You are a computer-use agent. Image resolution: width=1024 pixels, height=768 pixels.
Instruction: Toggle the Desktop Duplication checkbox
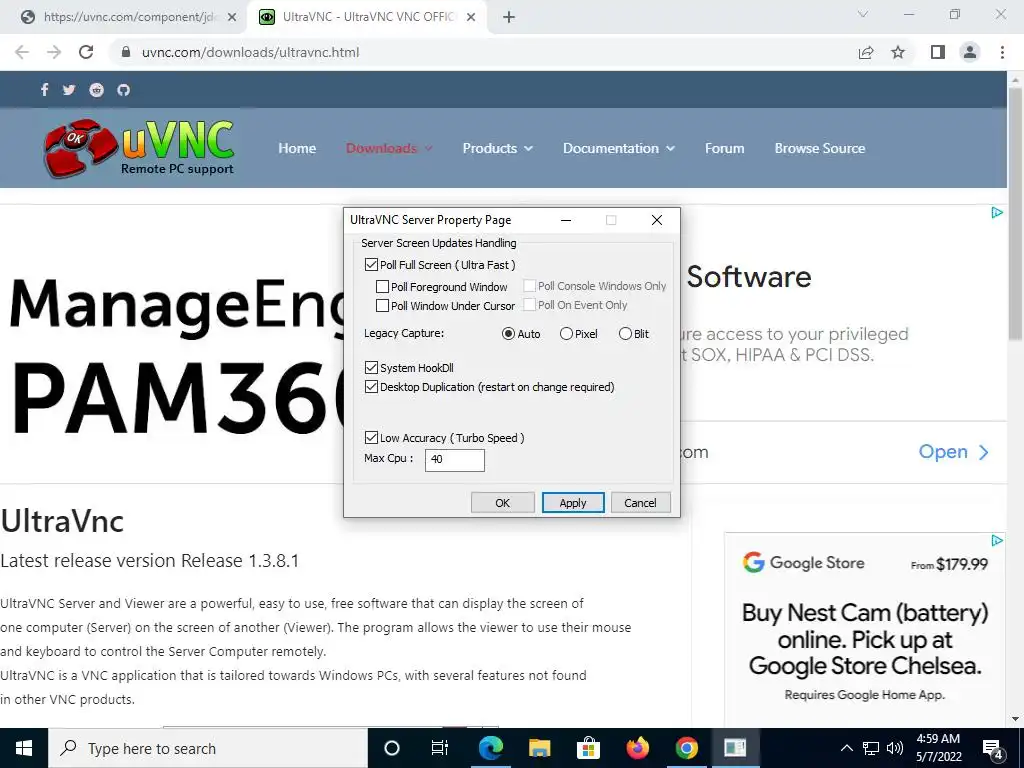point(372,387)
